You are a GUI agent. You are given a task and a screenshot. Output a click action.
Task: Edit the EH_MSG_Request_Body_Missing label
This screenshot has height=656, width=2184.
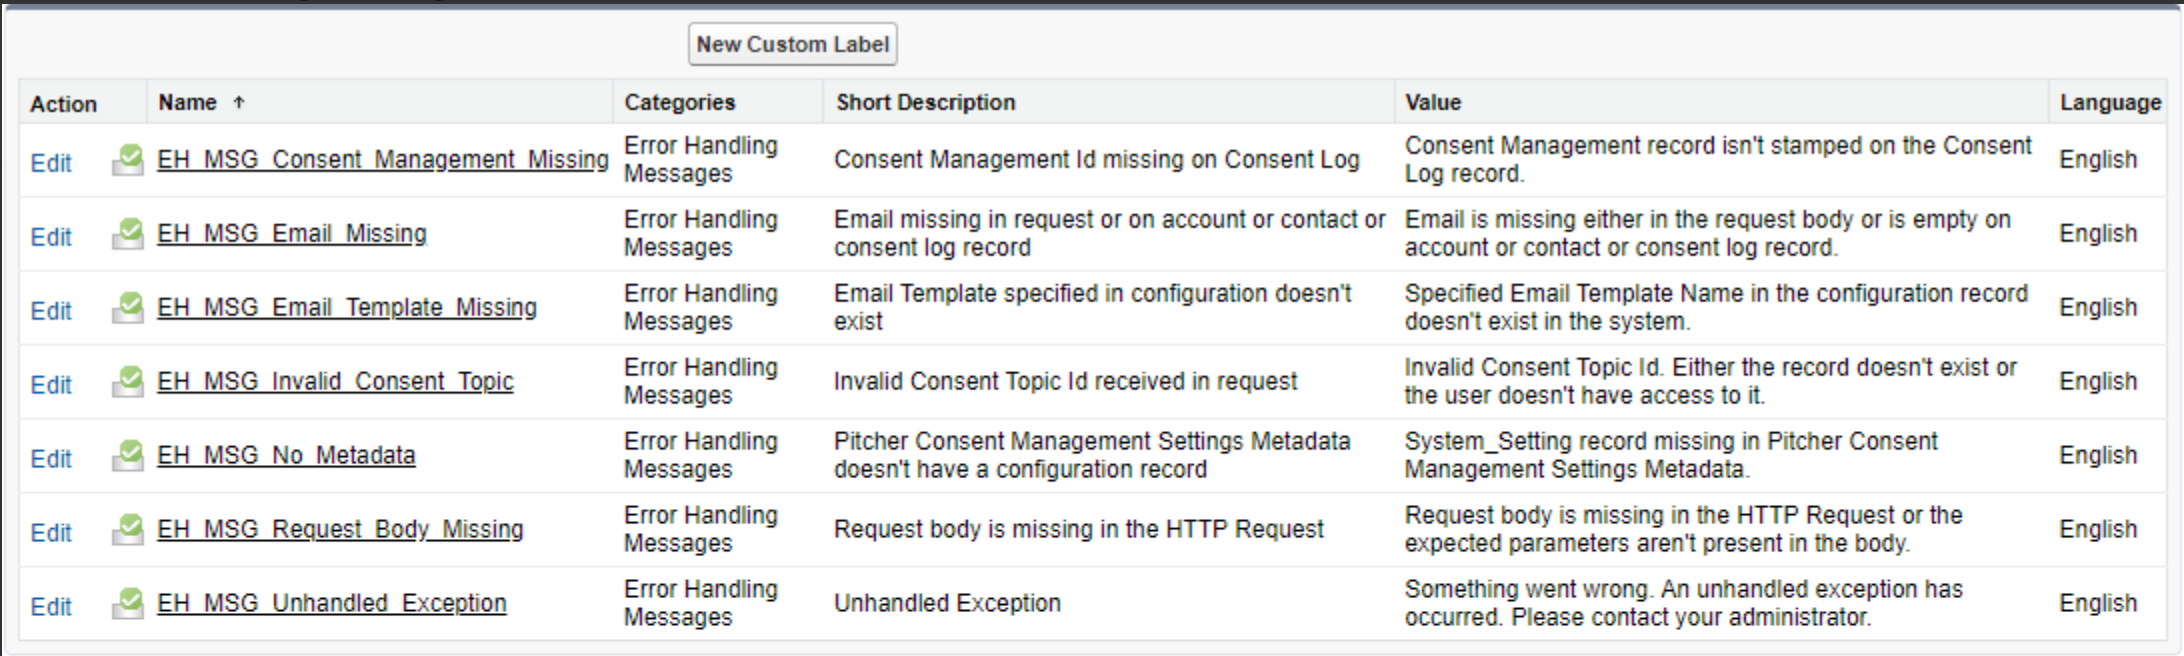click(51, 533)
